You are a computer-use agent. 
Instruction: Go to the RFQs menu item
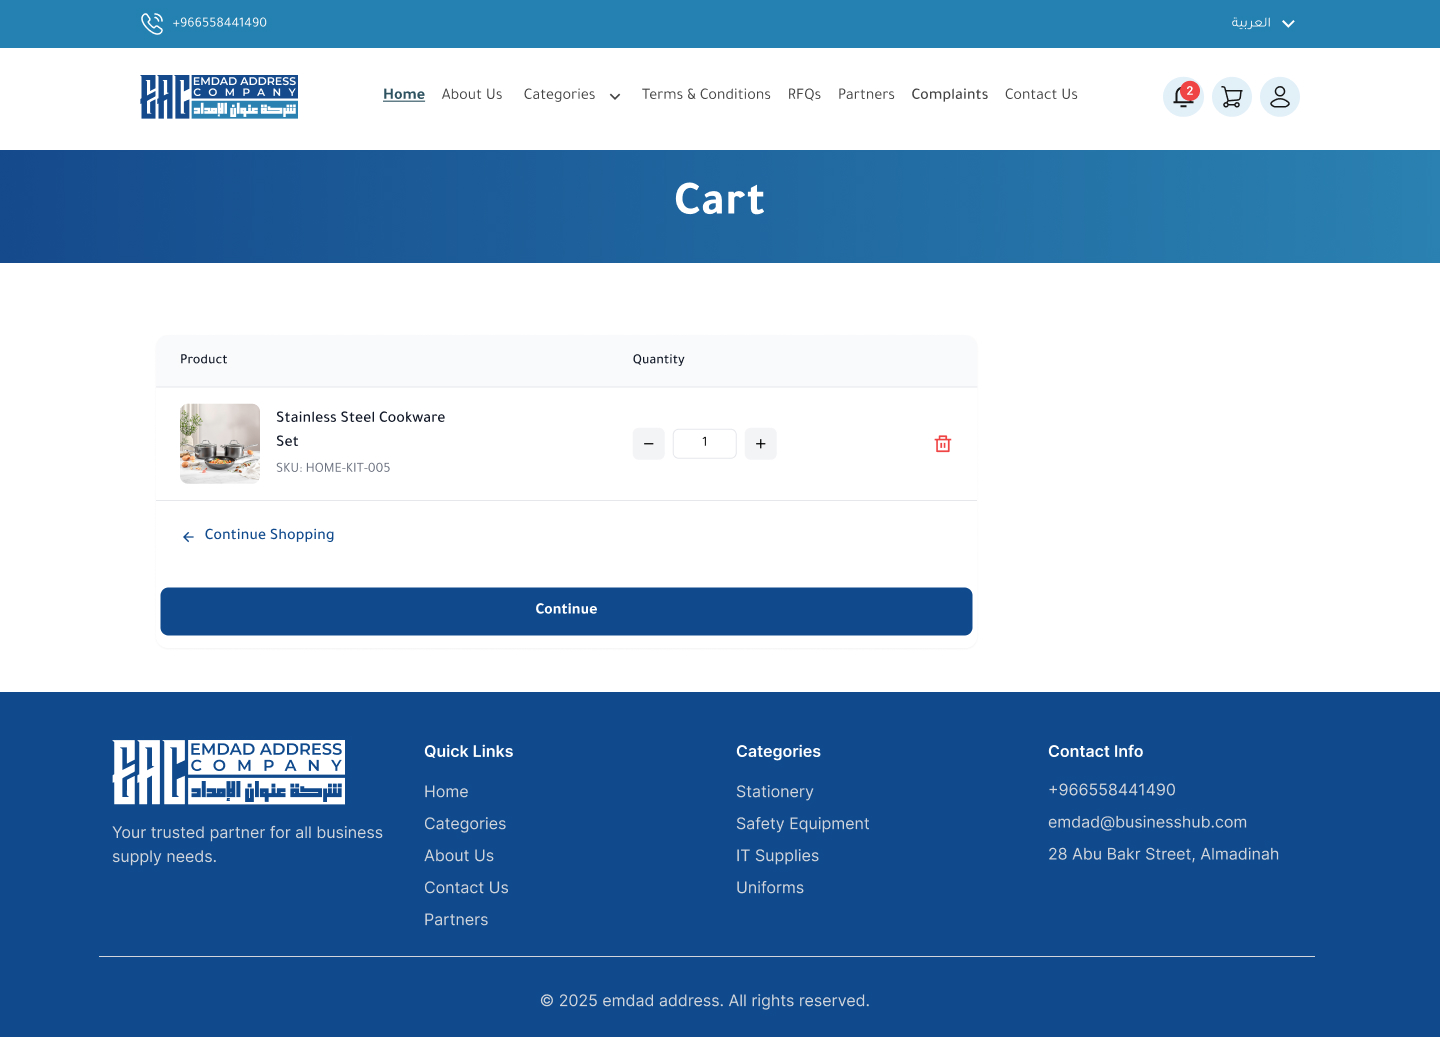click(804, 95)
